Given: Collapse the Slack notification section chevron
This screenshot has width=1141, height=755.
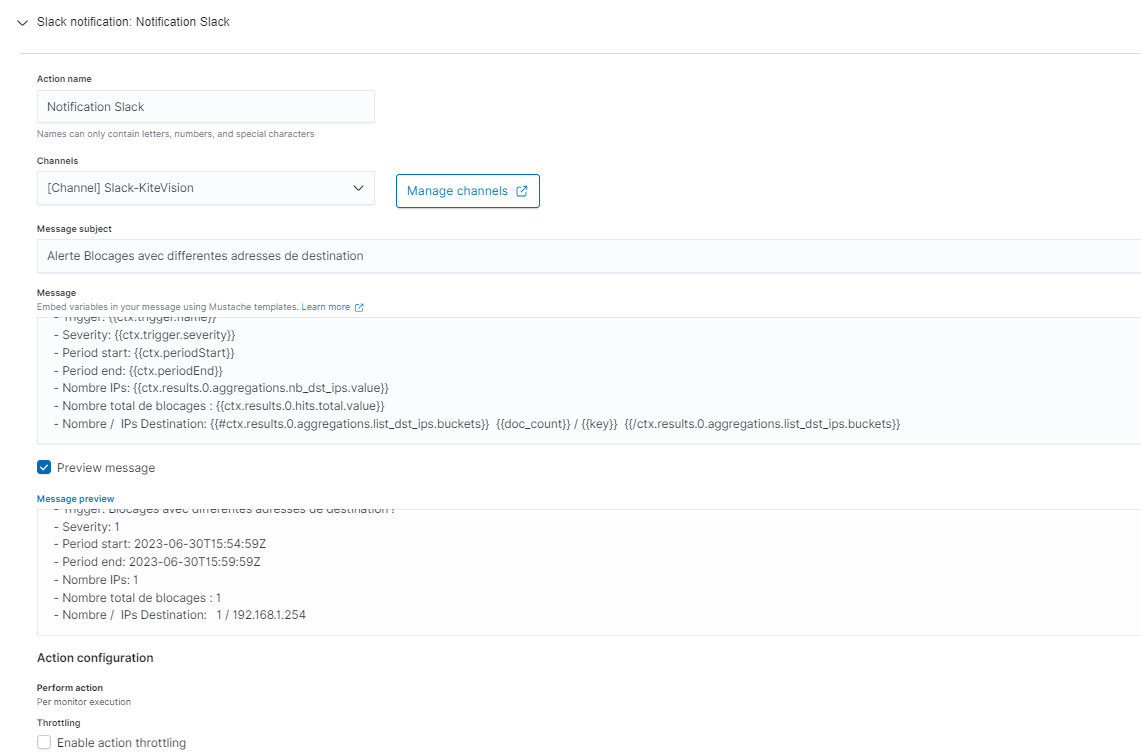Looking at the screenshot, I should tap(23, 22).
